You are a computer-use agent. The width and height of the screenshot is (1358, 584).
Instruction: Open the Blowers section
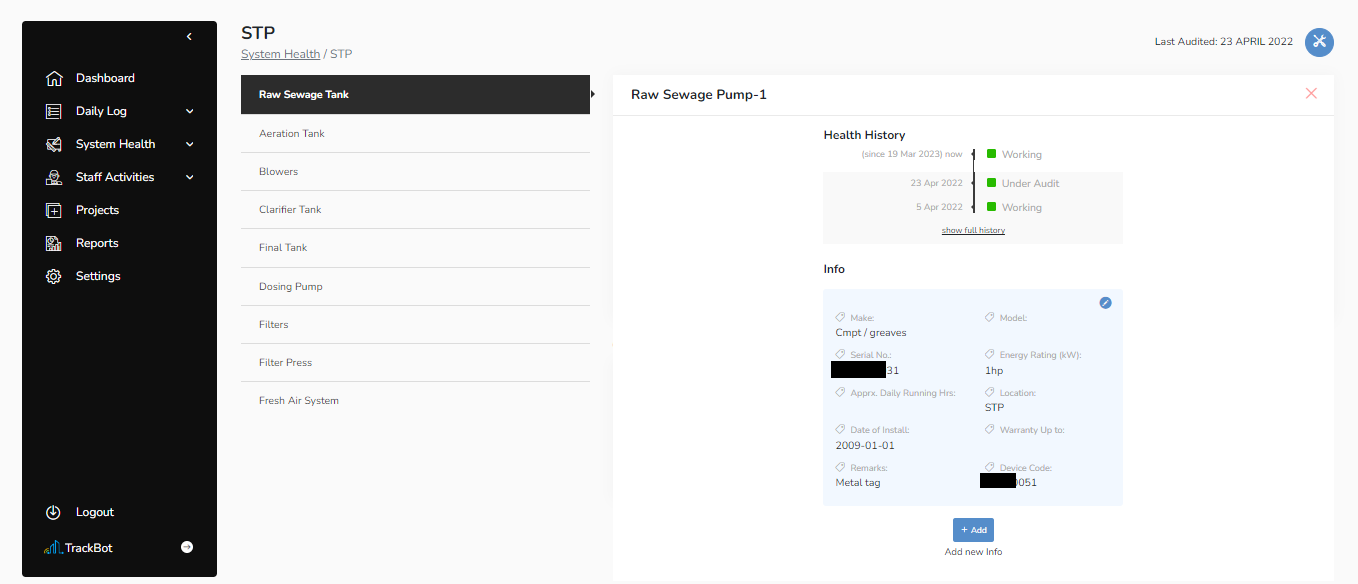tap(279, 172)
